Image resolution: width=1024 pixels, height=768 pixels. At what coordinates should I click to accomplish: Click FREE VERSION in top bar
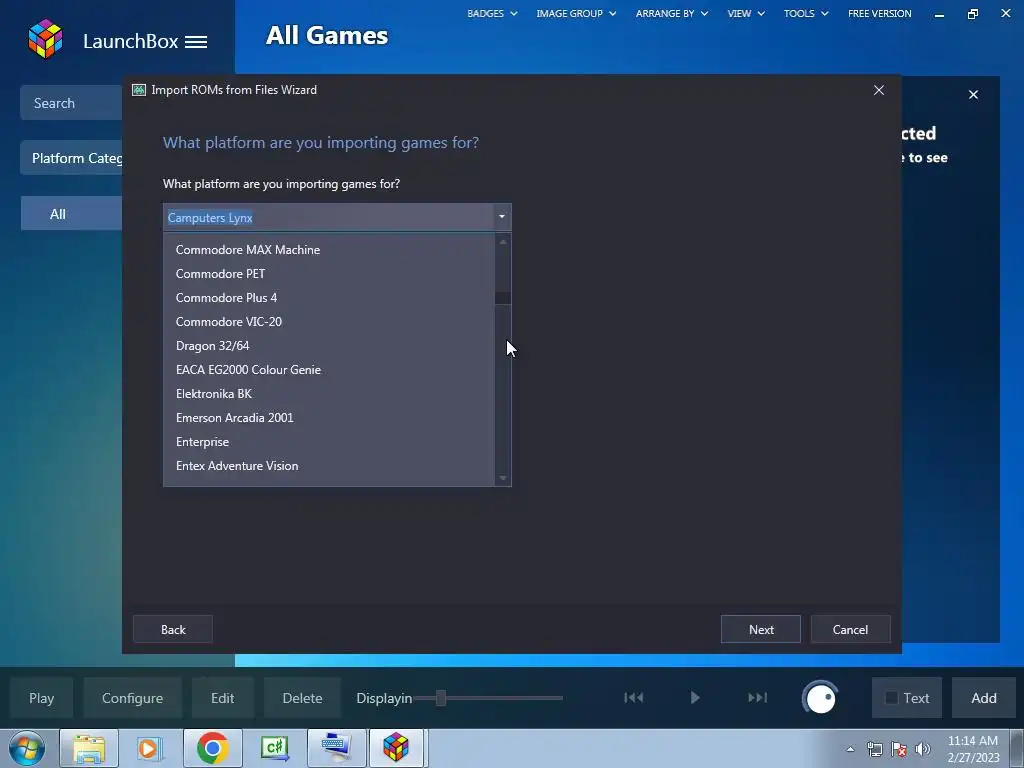pyautogui.click(x=880, y=13)
